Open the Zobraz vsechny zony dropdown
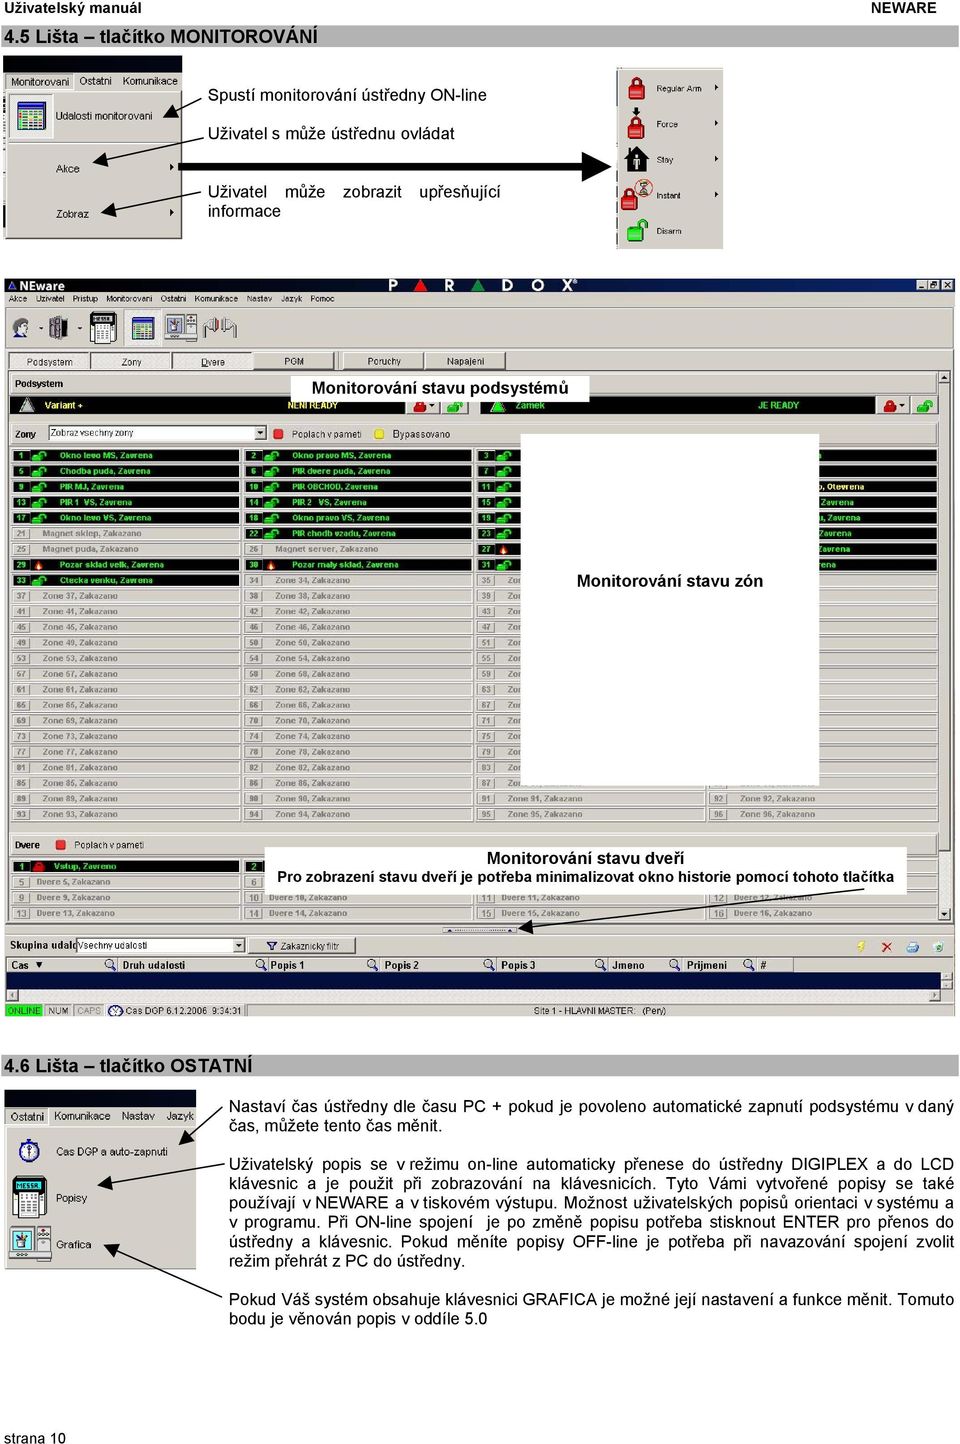Image resolution: width=960 pixels, height=1444 pixels. coord(260,433)
